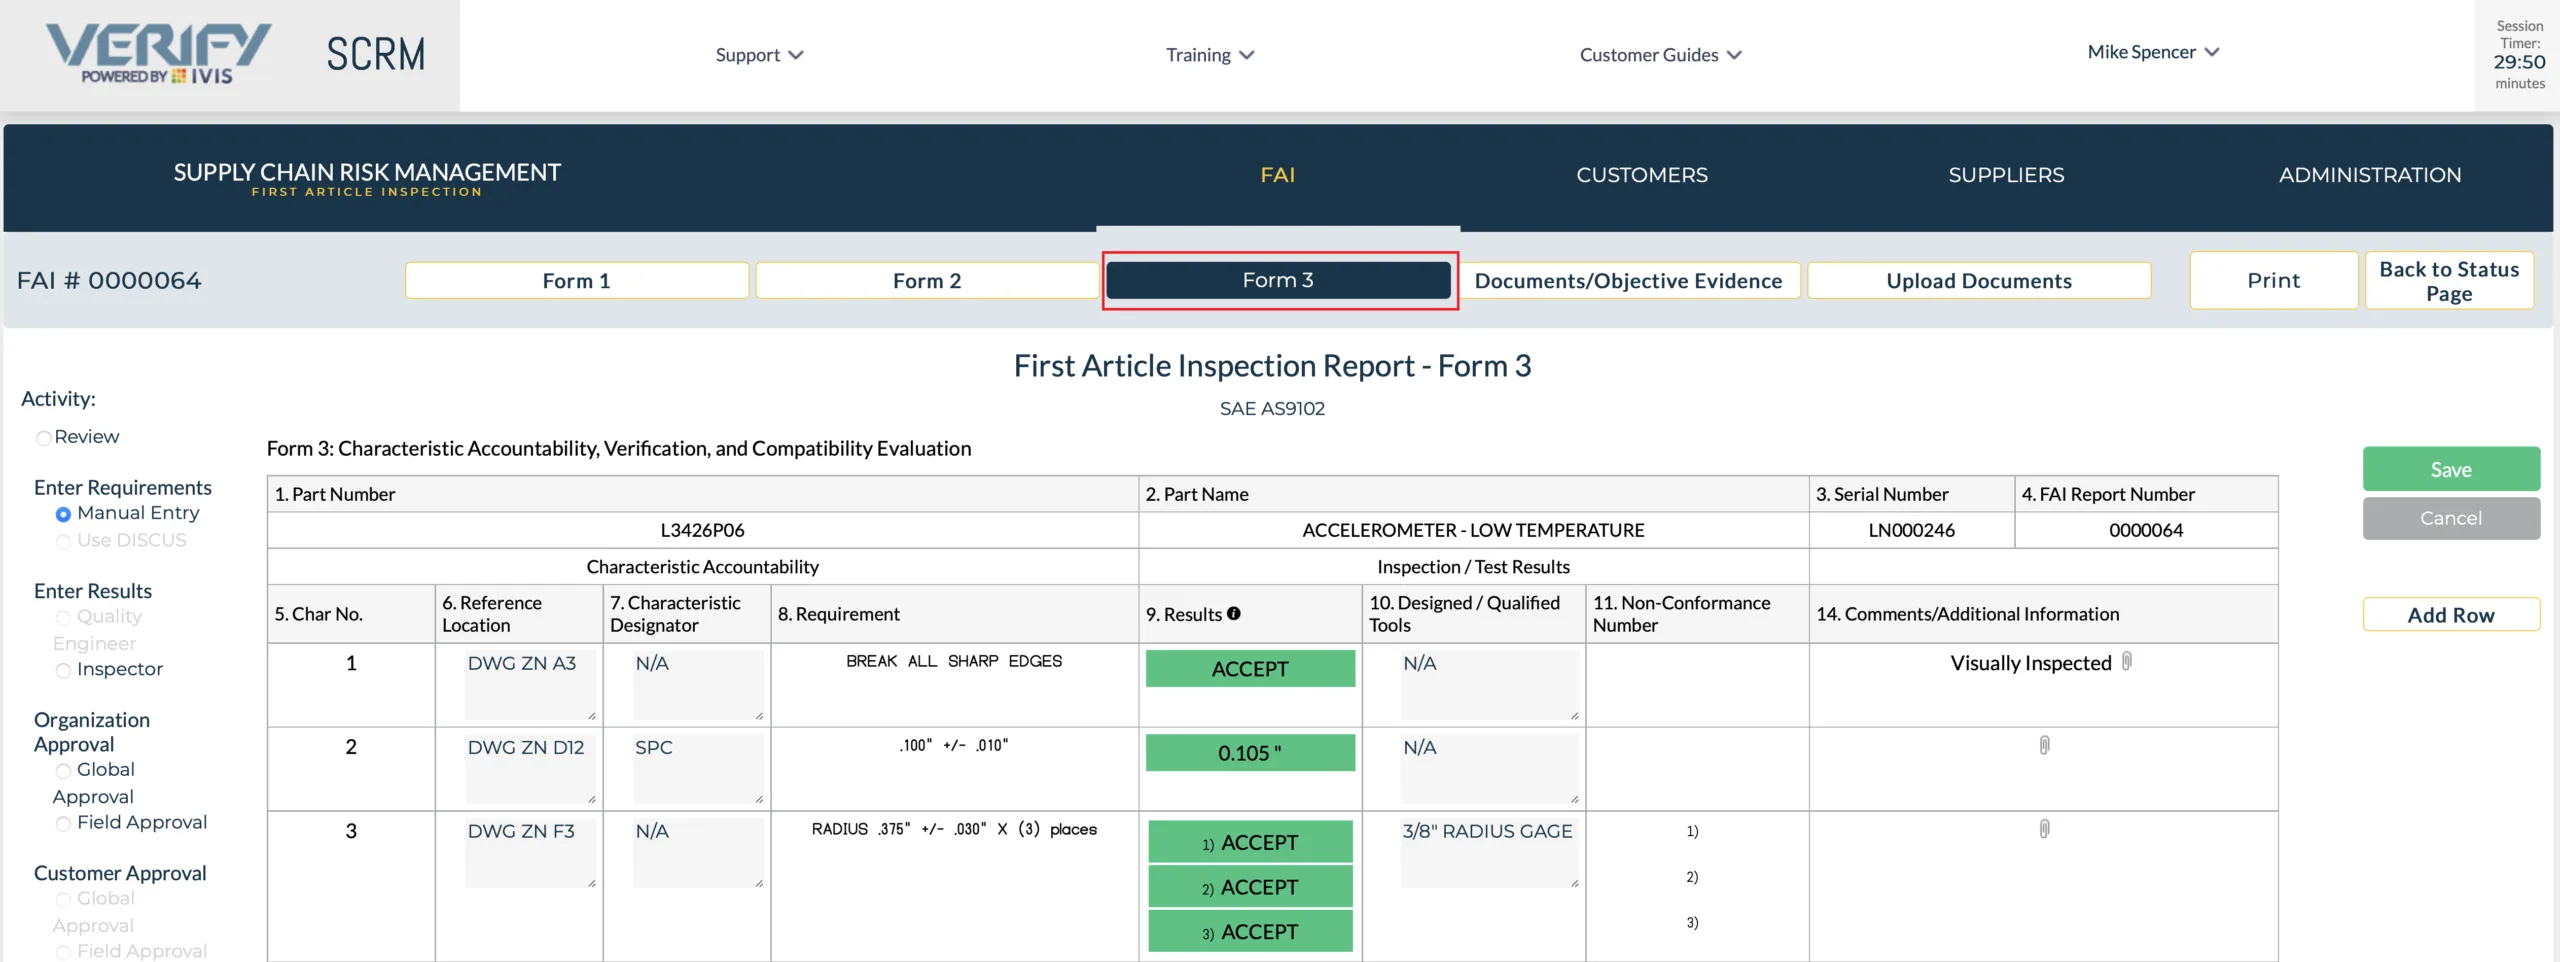Viewport: 2560px width, 962px height.
Task: Select Inspector radio button
Action: point(63,670)
